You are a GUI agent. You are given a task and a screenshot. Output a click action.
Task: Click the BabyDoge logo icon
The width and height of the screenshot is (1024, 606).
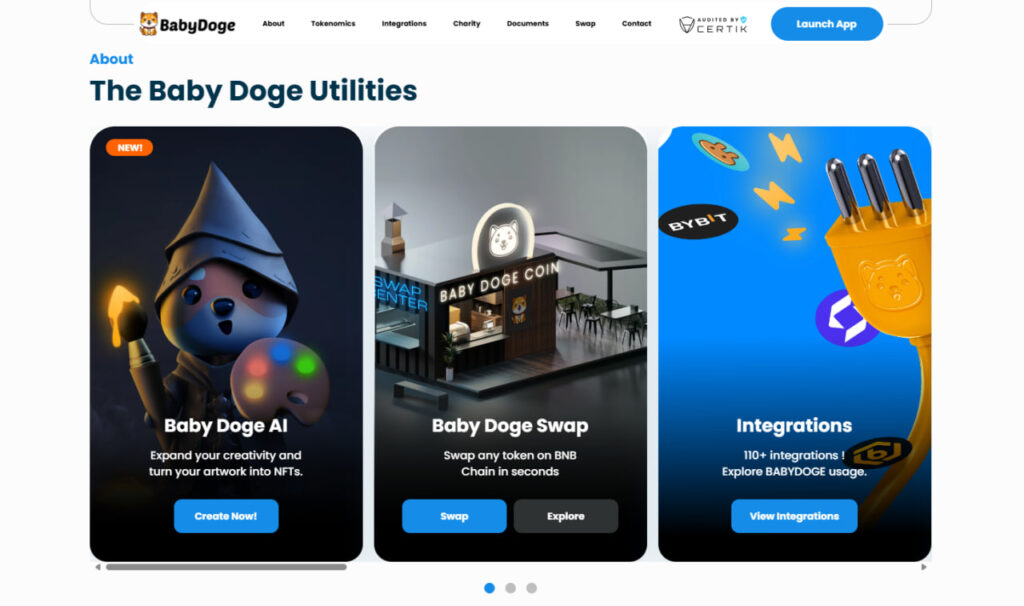coord(148,24)
